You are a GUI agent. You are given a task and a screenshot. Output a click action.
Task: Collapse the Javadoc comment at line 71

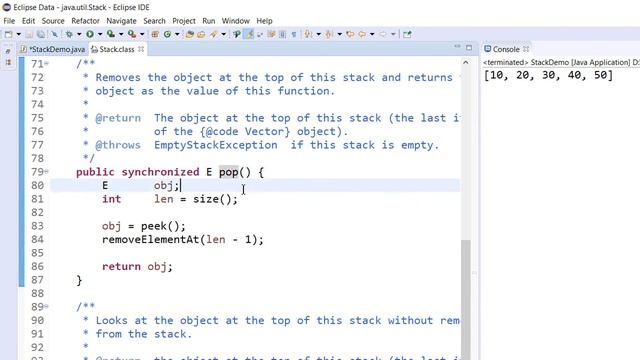coord(47,64)
